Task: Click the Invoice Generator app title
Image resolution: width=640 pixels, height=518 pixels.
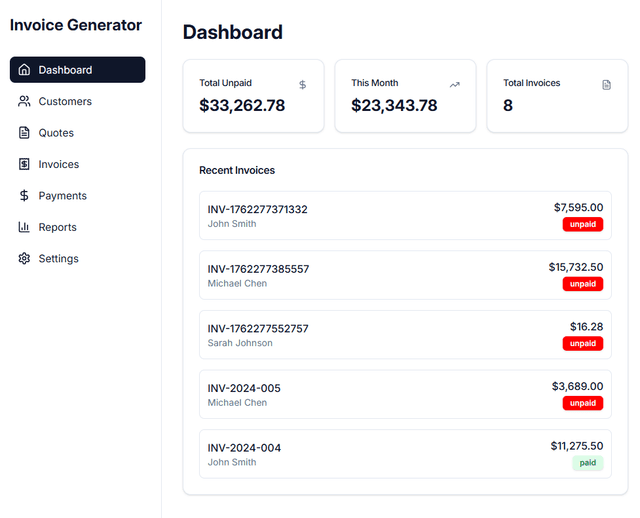Action: [76, 25]
